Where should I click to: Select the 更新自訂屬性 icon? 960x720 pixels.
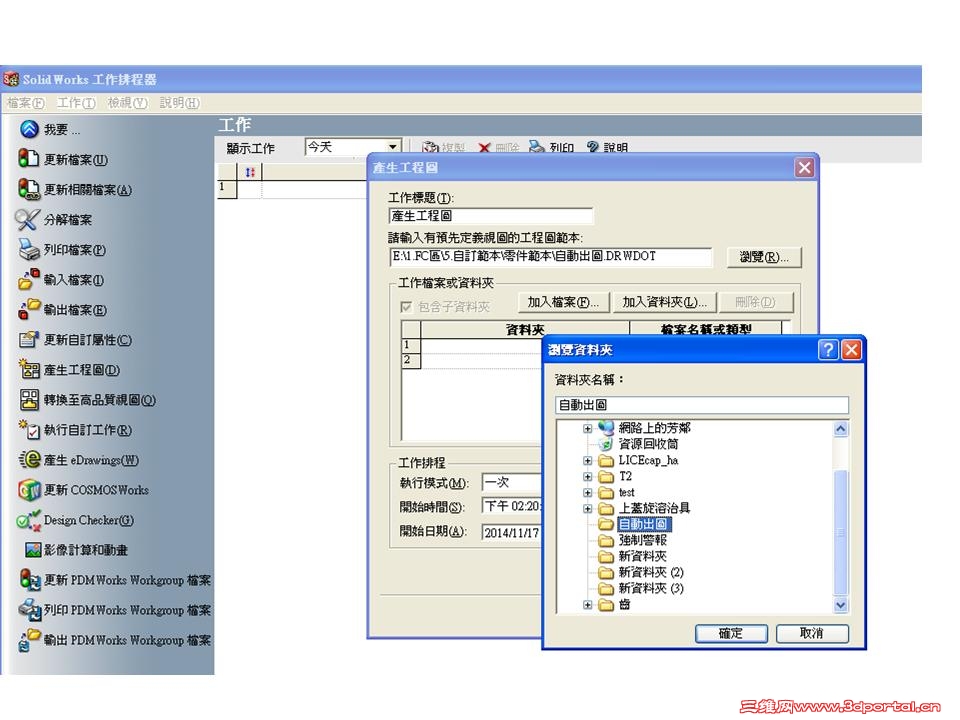point(29,339)
